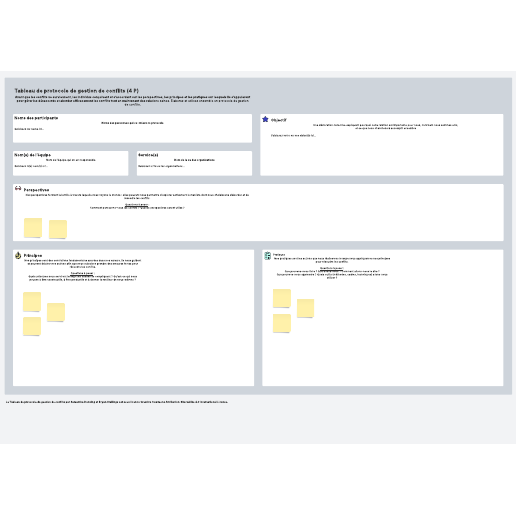The image size is (516, 516).
Task: Click the placeholder text in the Objectif box
Action: [293, 135]
